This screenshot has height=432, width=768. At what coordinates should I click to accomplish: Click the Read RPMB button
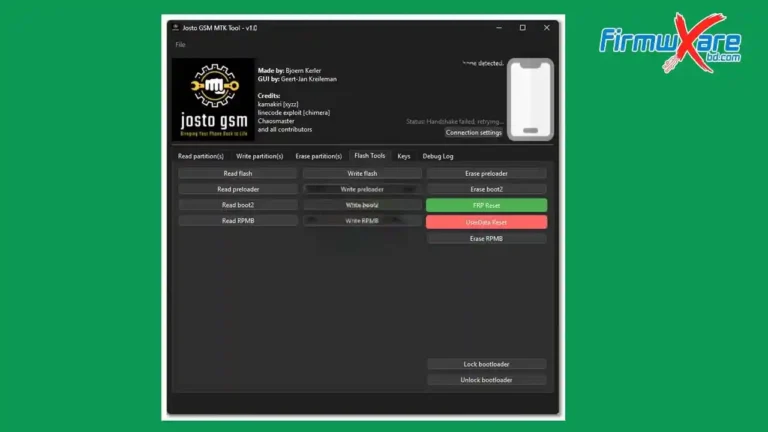point(238,220)
